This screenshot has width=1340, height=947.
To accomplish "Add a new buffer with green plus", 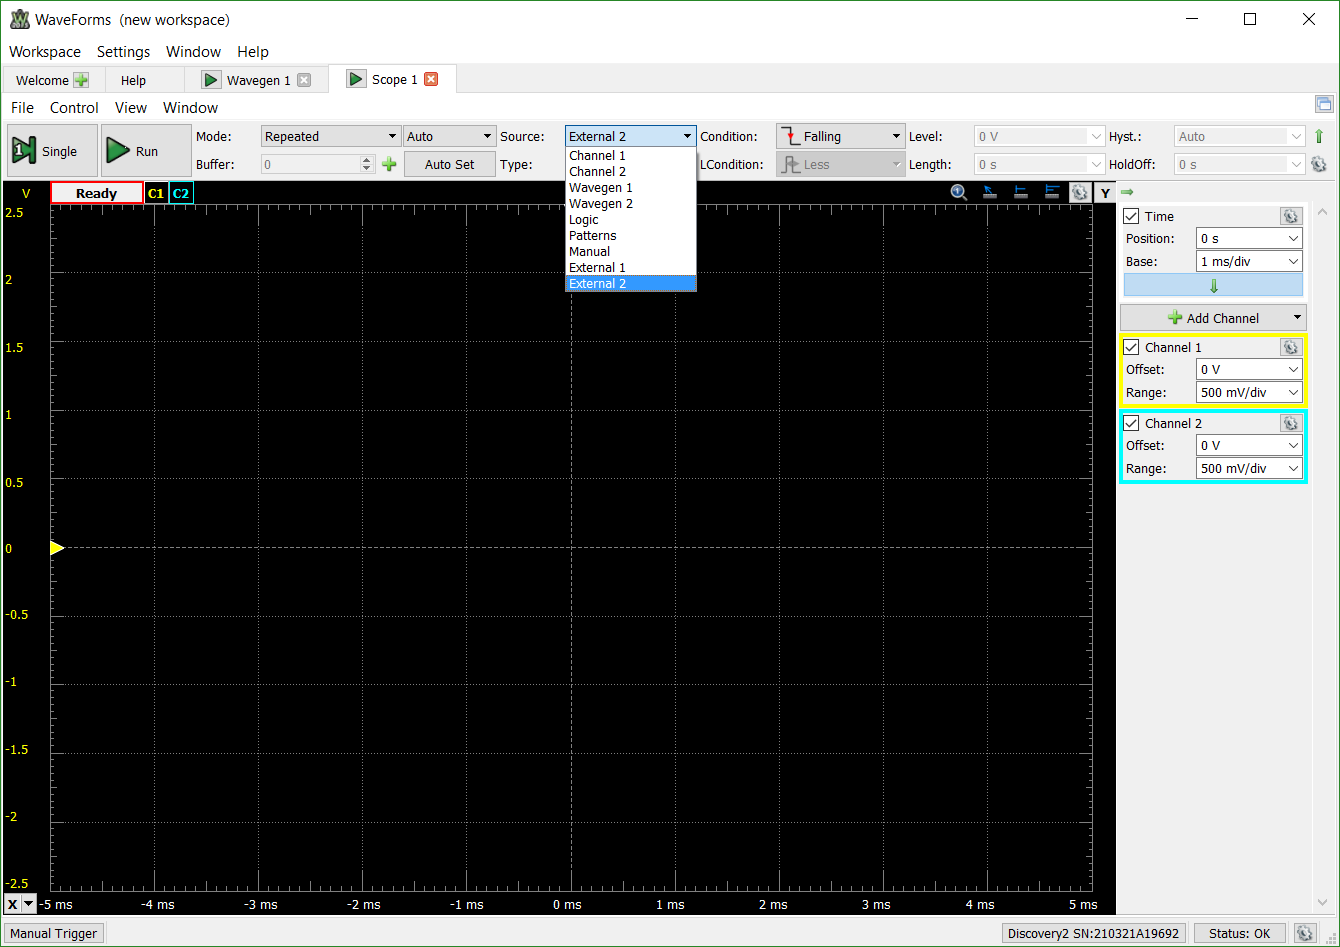I will coord(389,164).
